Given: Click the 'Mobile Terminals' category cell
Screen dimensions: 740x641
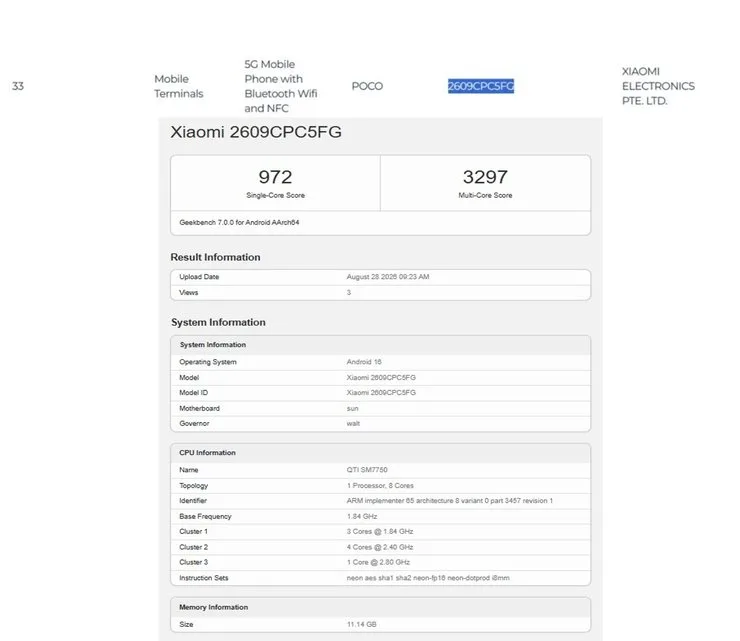Looking at the screenshot, I should (x=178, y=86).
